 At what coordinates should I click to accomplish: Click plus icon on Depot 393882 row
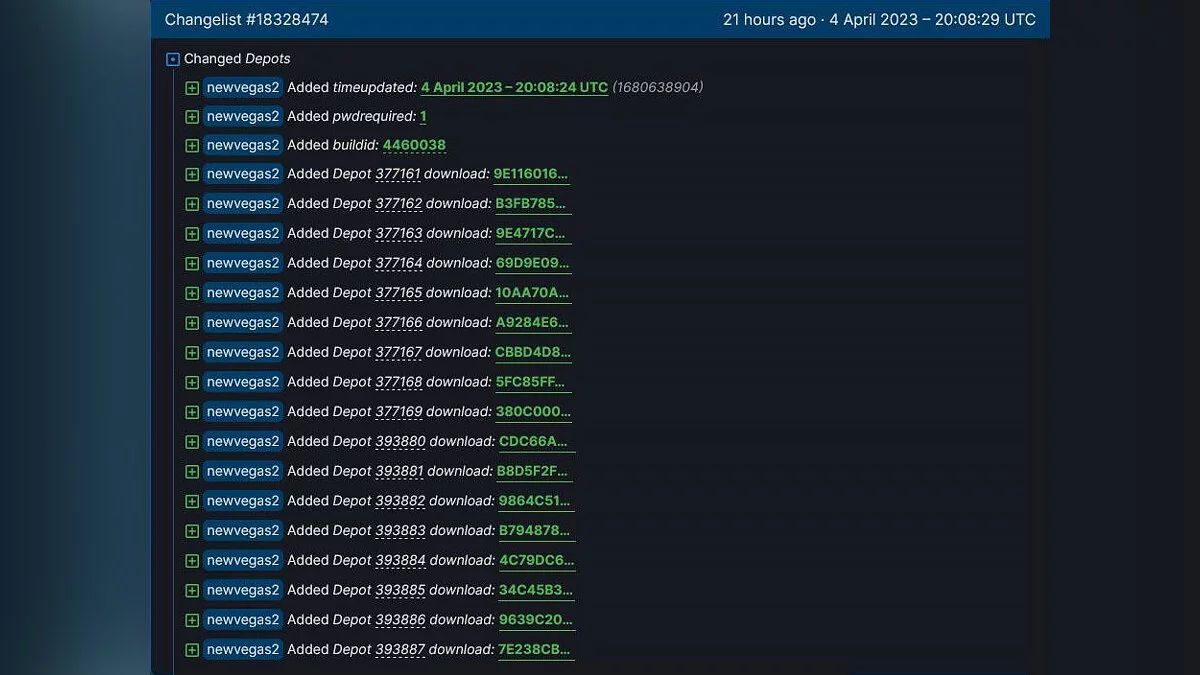(x=192, y=501)
